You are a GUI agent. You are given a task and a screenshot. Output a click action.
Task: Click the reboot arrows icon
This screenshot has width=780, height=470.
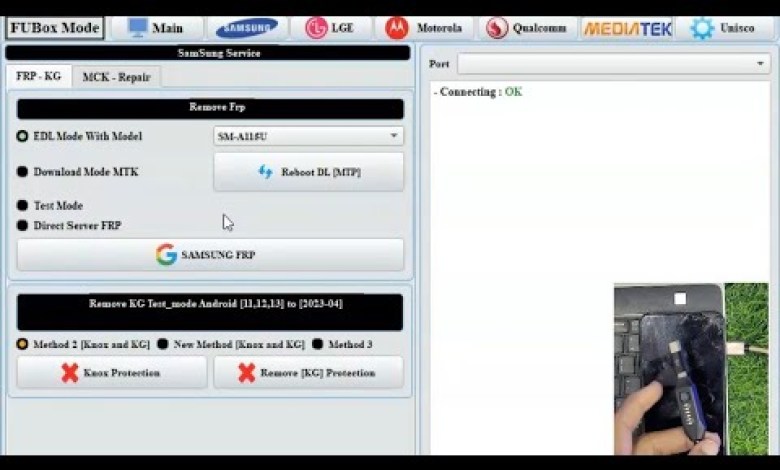[x=266, y=172]
